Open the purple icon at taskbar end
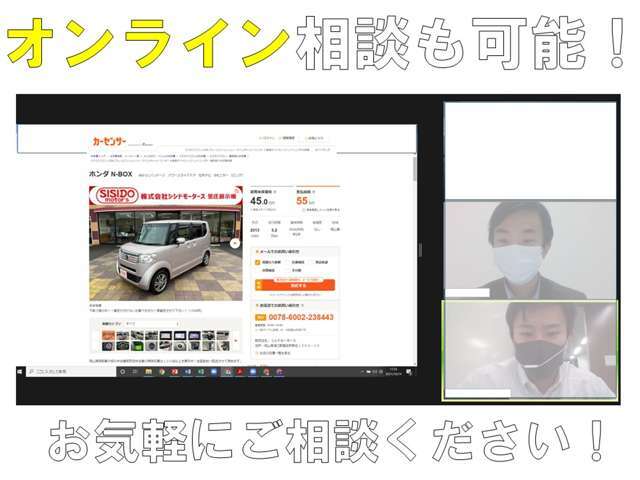The height and width of the screenshot is (480, 640). click(280, 372)
